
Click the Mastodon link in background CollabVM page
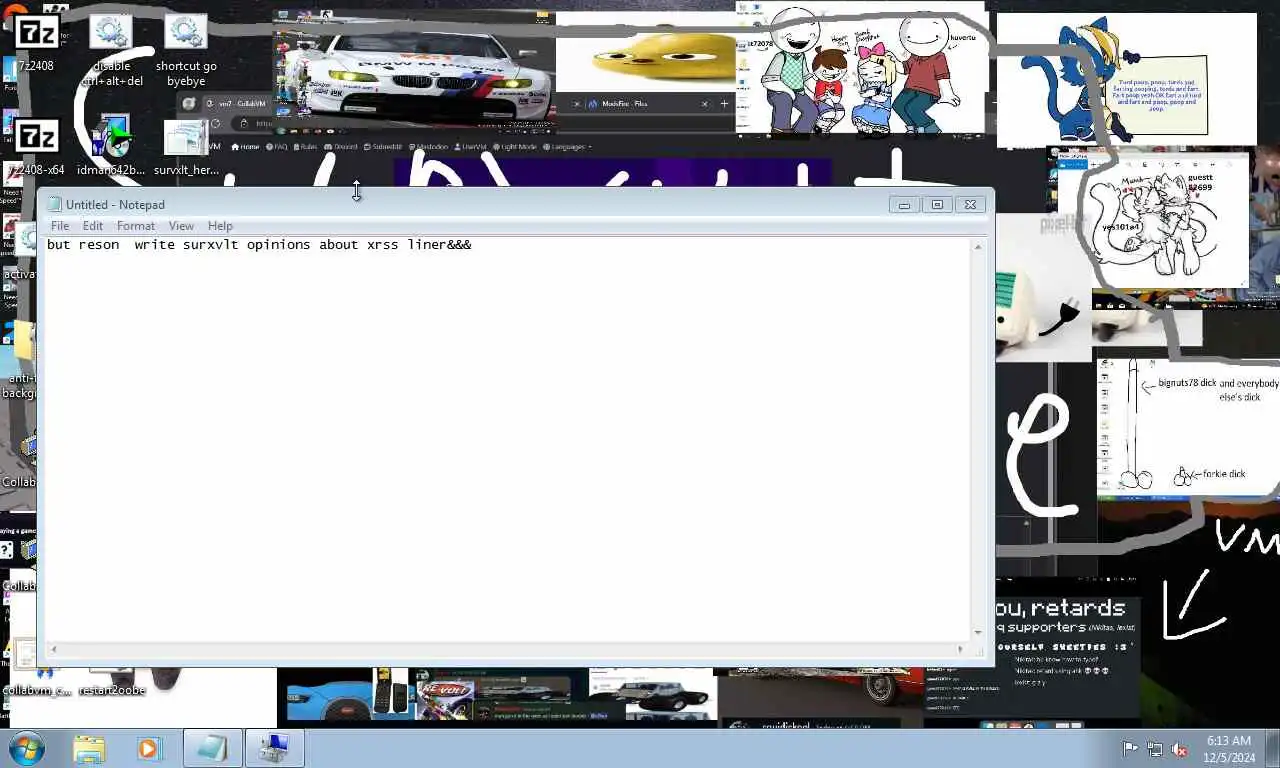click(428, 147)
